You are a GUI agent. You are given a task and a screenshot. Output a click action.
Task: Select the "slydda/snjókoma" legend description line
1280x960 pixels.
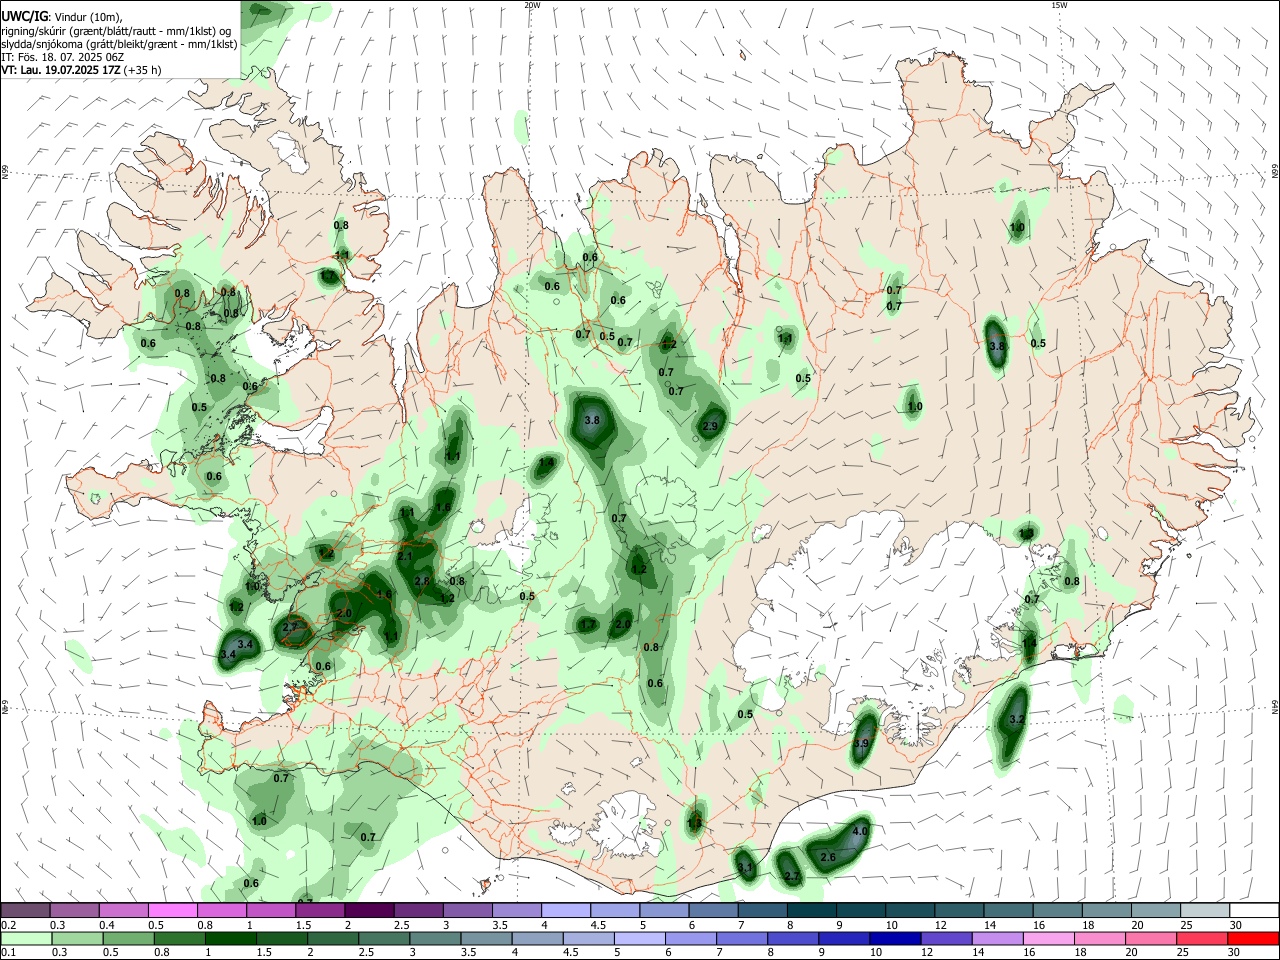pos(119,44)
